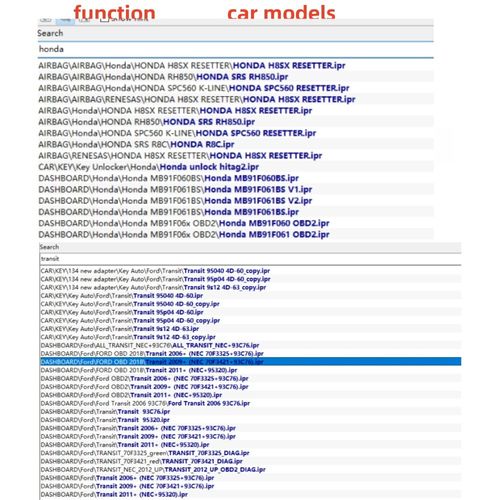Screen dimensions: 500x500
Task: Select AIRBAG\AIRBAG\RENESAS\HONDA H8SX RESETTER row
Action: pyautogui.click(x=236, y=99)
